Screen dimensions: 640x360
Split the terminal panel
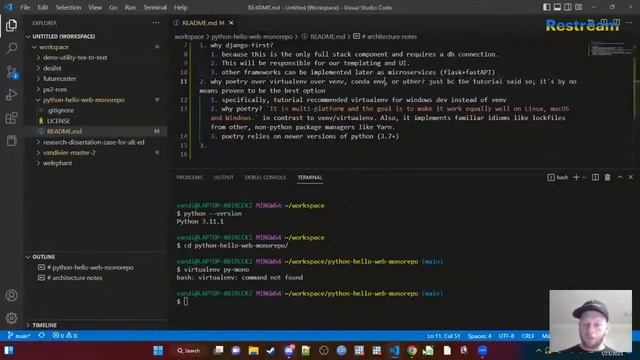point(596,177)
